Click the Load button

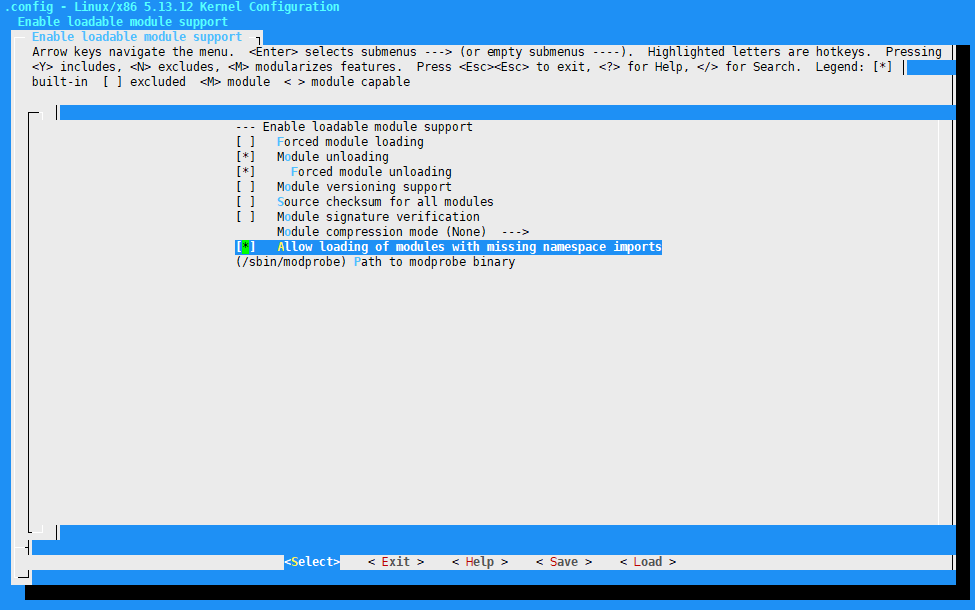pos(647,561)
